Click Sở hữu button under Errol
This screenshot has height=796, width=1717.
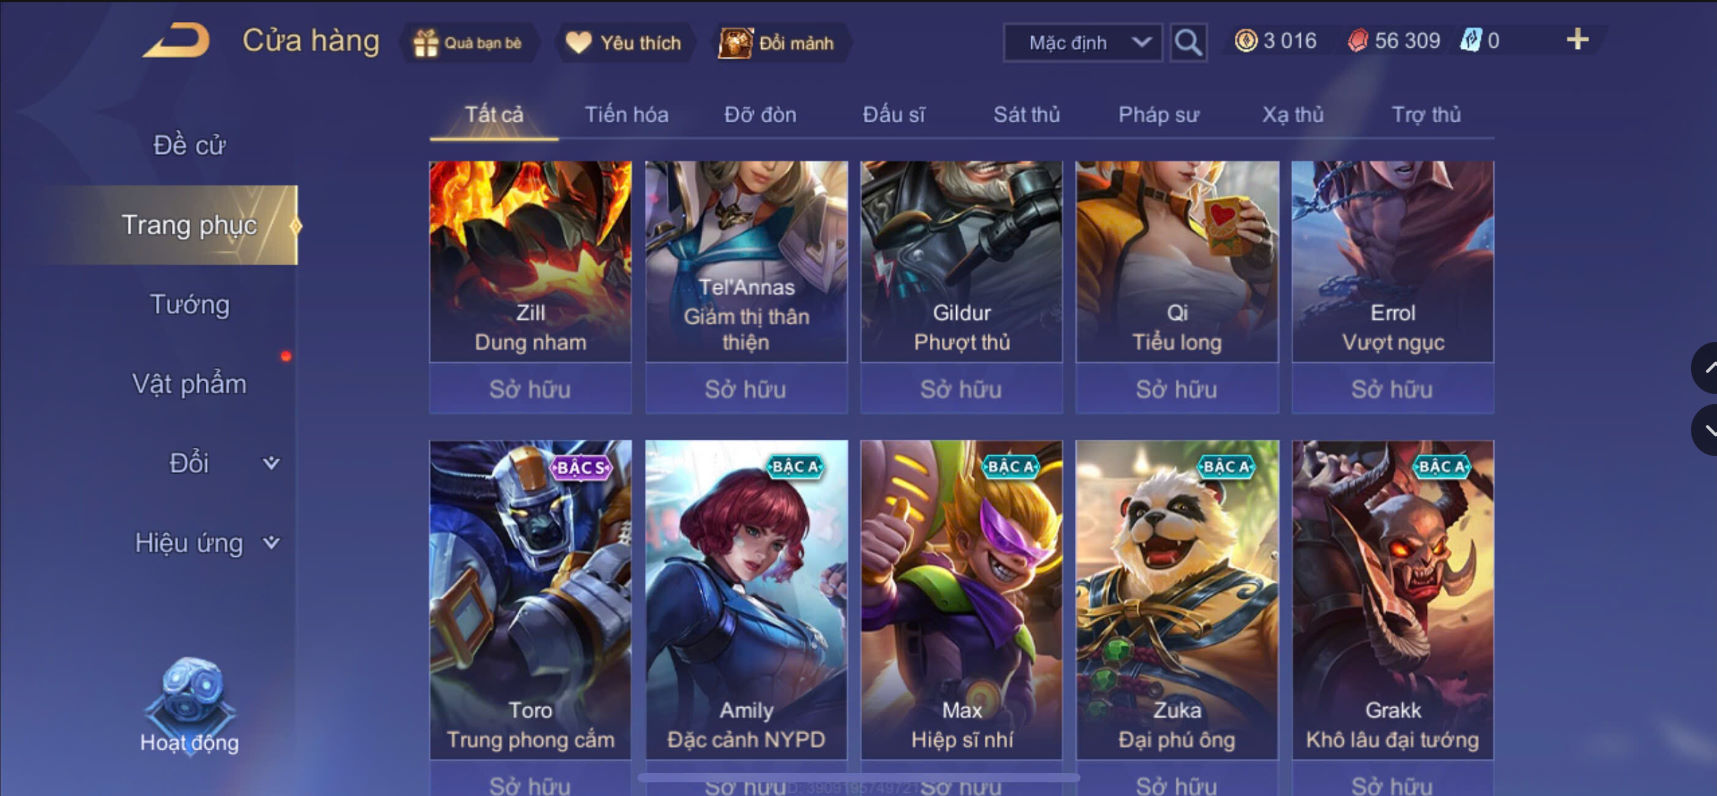click(x=1392, y=389)
